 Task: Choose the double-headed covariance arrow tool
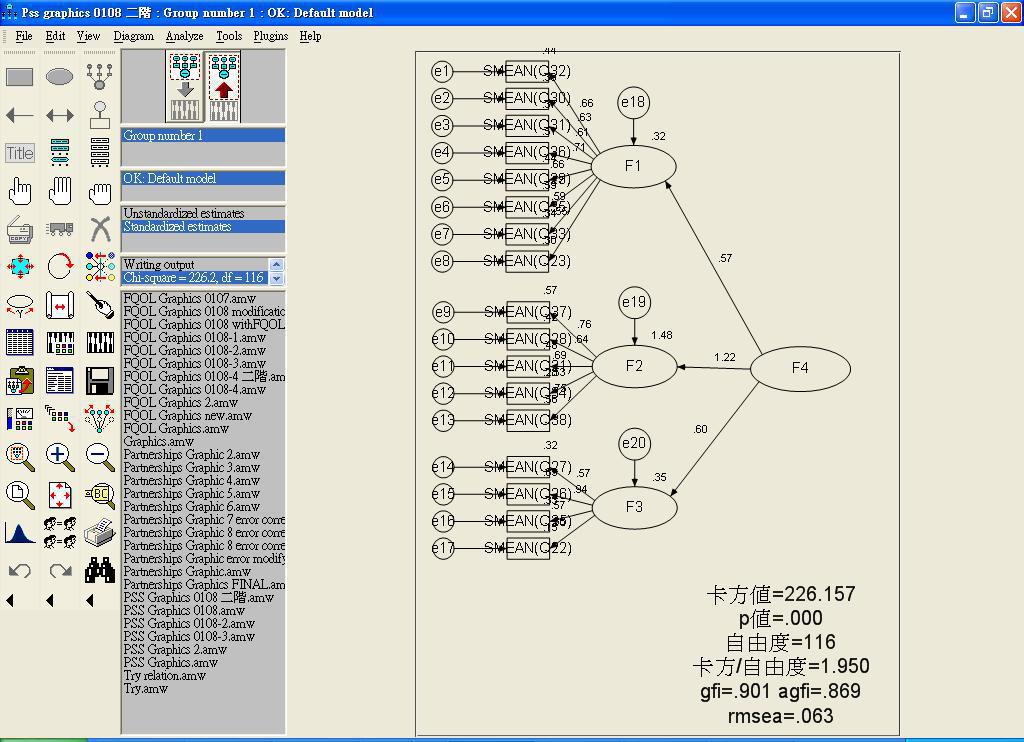click(60, 115)
